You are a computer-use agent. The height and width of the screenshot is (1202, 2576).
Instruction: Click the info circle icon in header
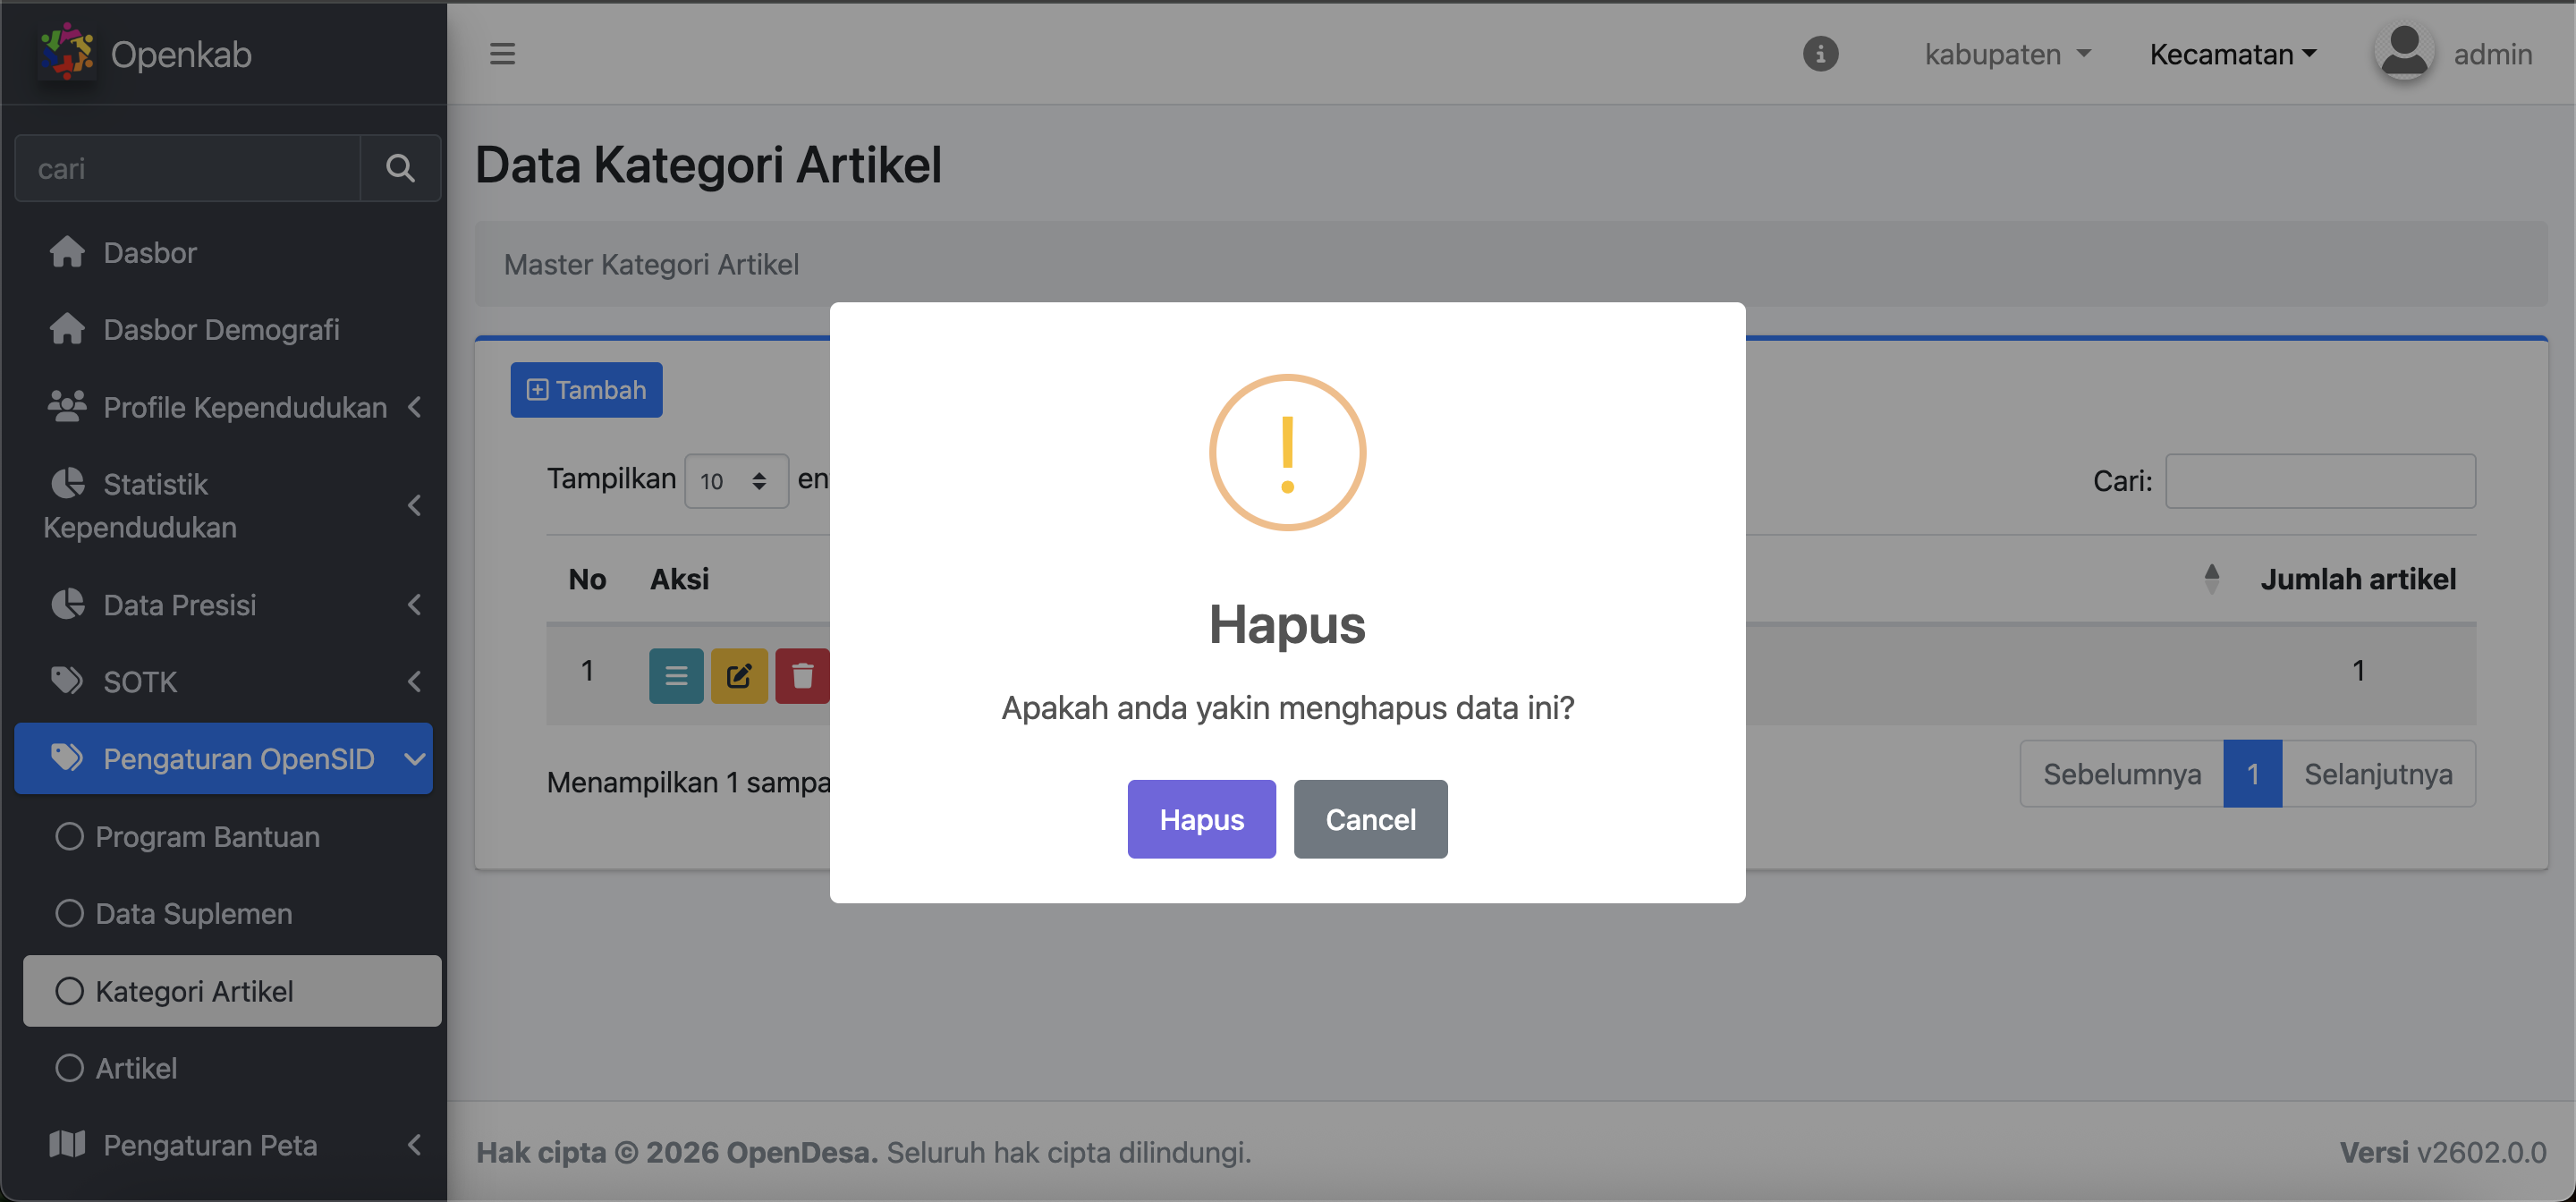[x=1820, y=54]
